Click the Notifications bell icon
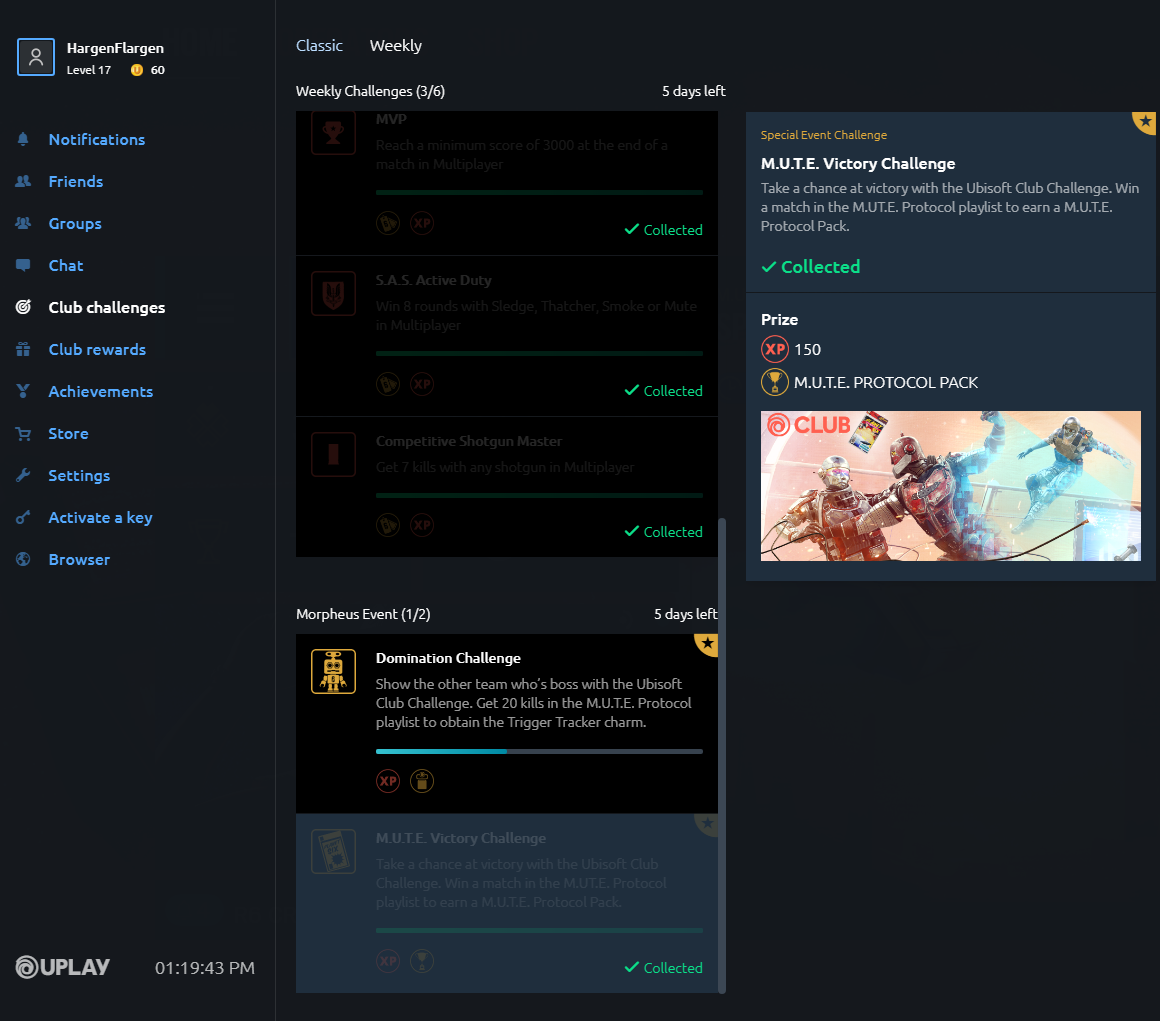Viewport: 1160px width, 1021px height. tap(23, 139)
